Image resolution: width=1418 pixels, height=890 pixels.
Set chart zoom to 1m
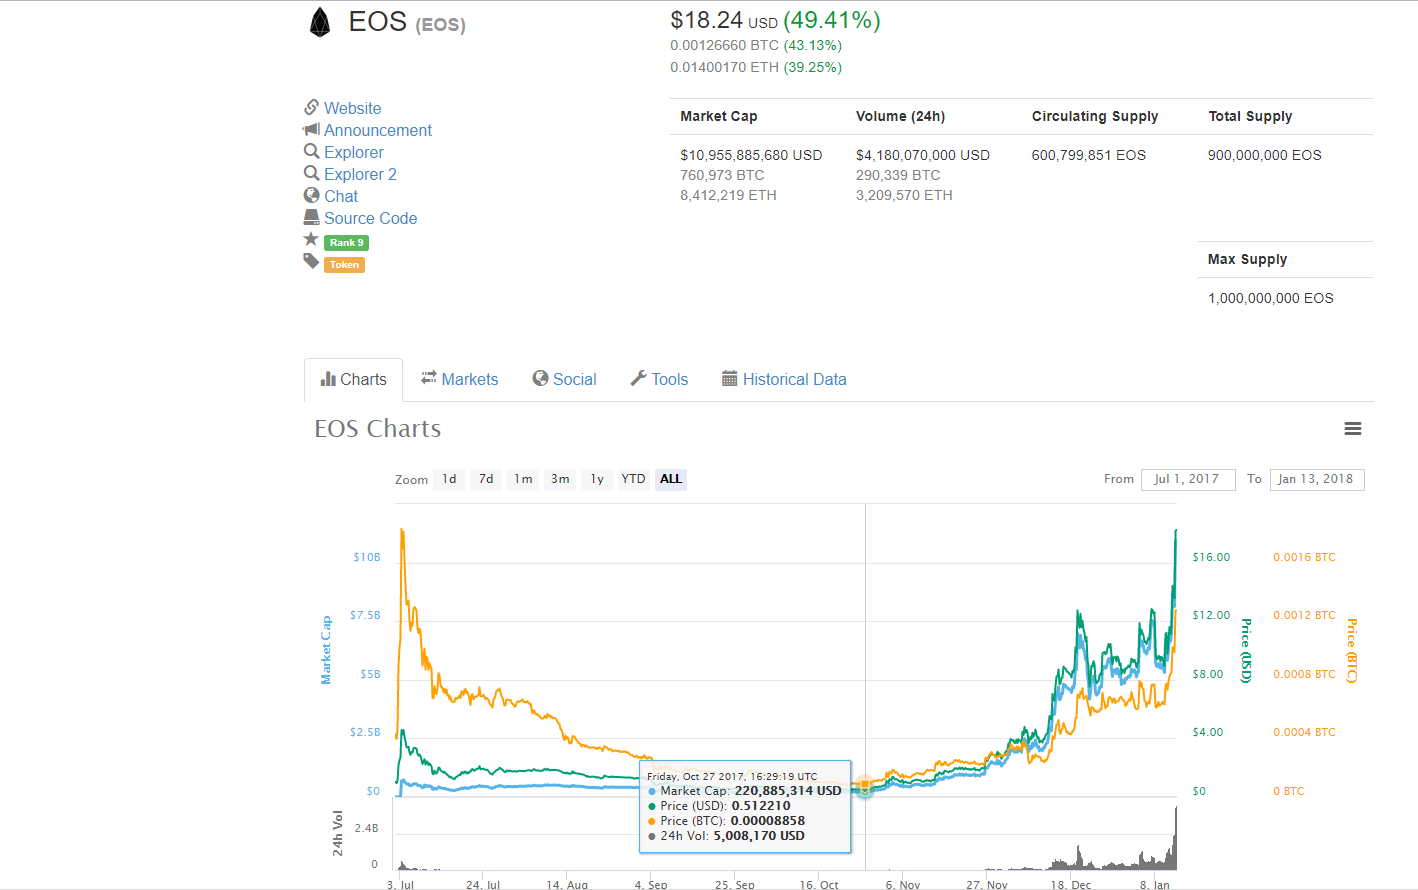(523, 479)
